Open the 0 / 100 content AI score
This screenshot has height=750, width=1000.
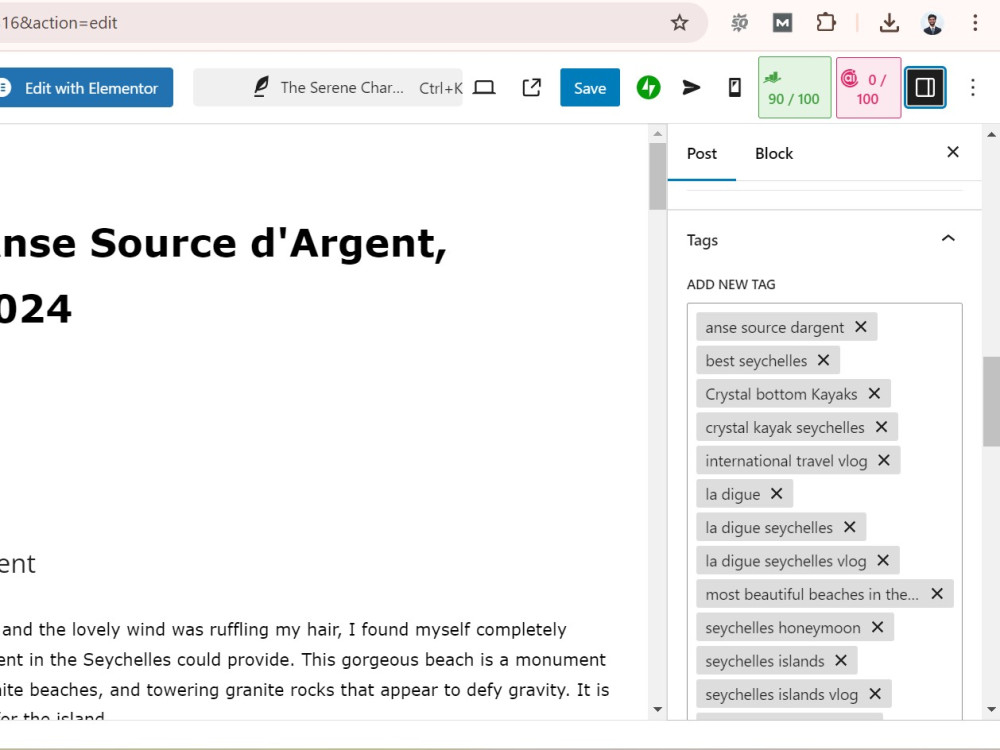tap(869, 87)
